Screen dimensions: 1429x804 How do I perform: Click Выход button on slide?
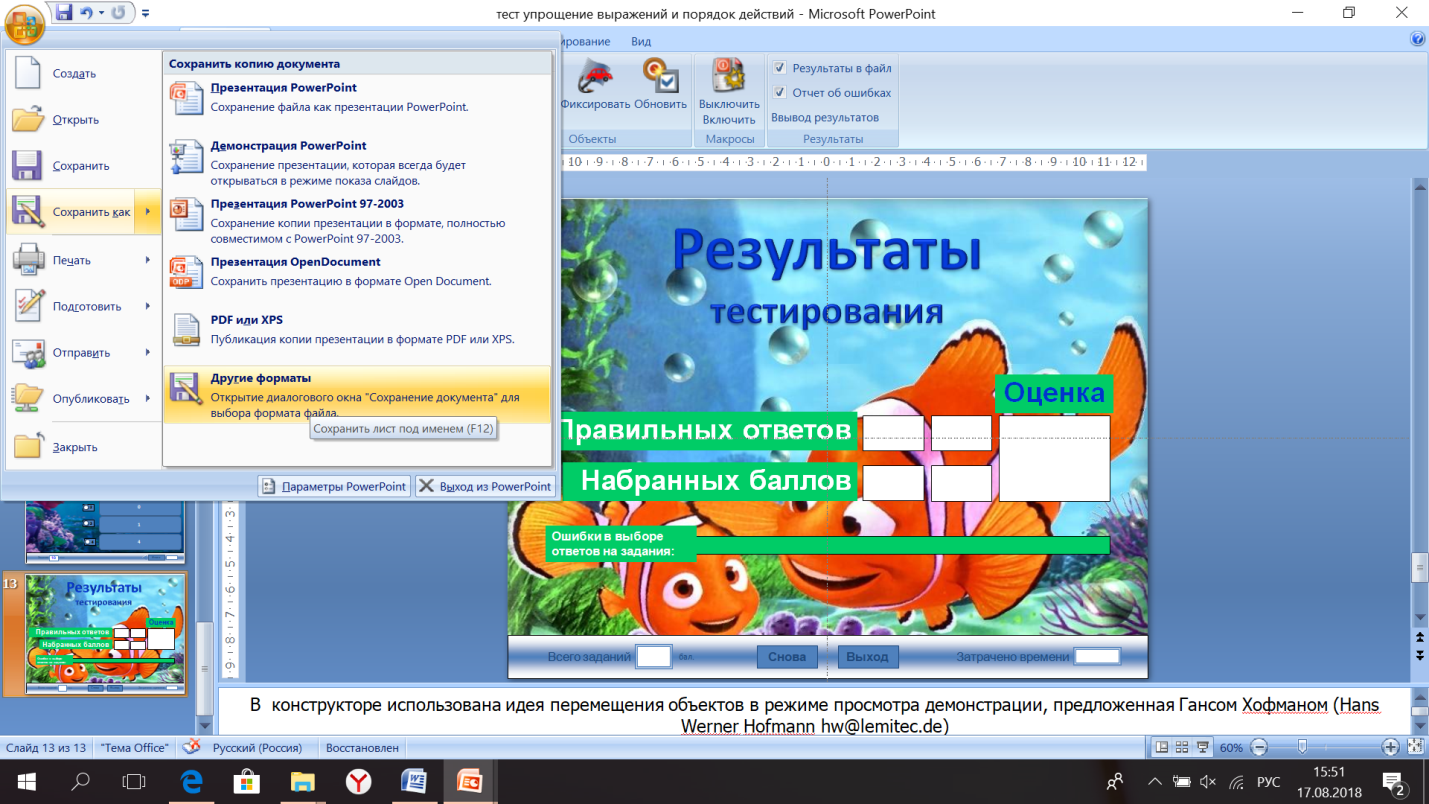coord(867,657)
